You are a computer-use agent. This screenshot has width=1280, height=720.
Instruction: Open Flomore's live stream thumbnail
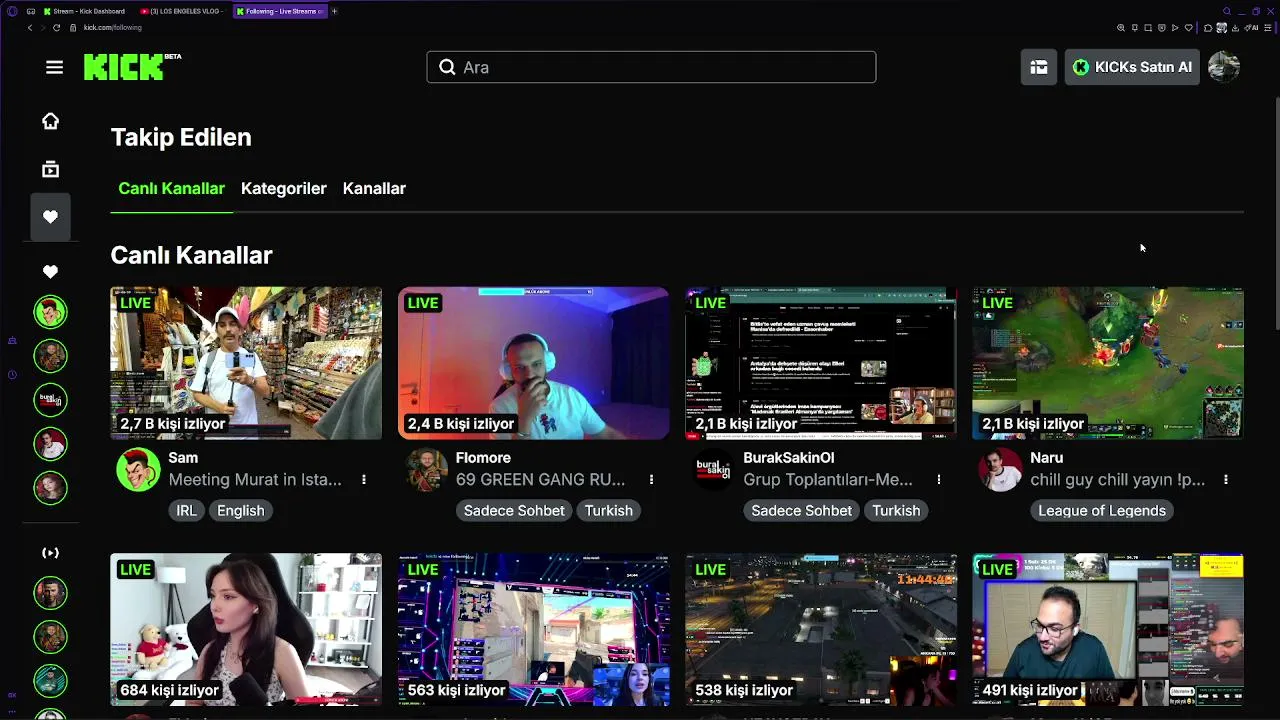pyautogui.click(x=534, y=364)
